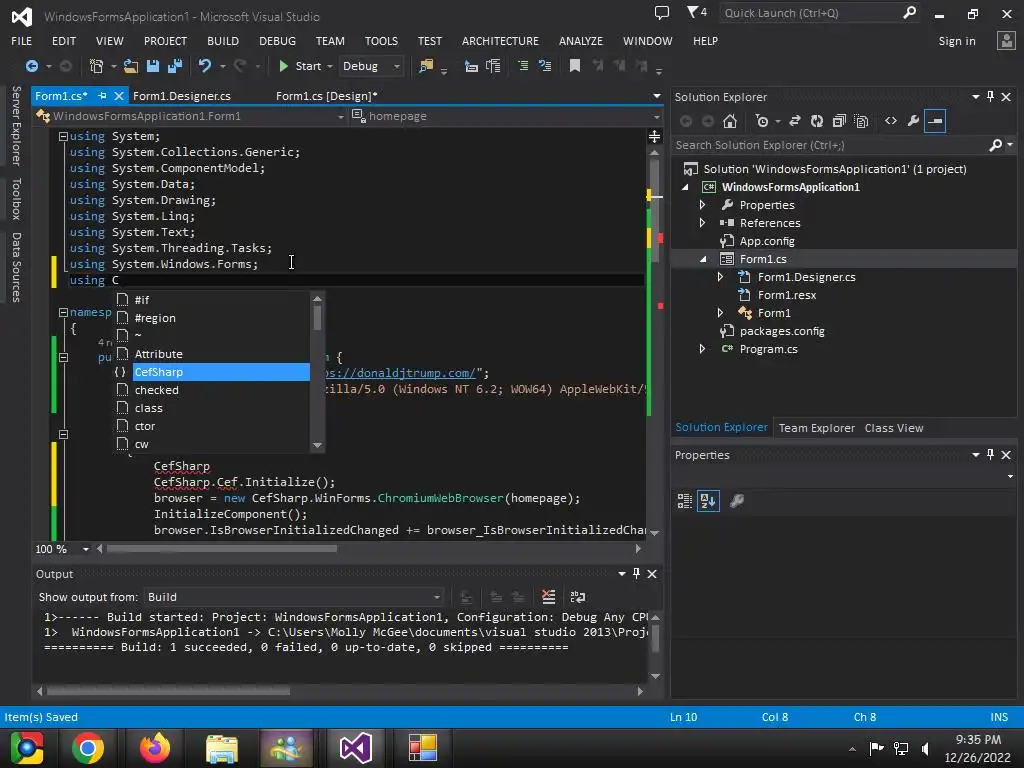Click the Comment Out Selected Lines icon
The width and height of the screenshot is (1024, 768).
(x=522, y=66)
